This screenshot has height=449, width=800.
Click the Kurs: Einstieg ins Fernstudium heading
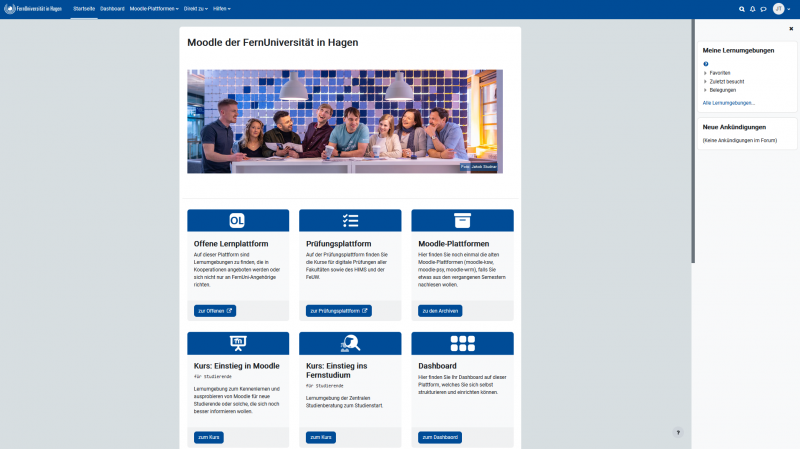pos(337,370)
